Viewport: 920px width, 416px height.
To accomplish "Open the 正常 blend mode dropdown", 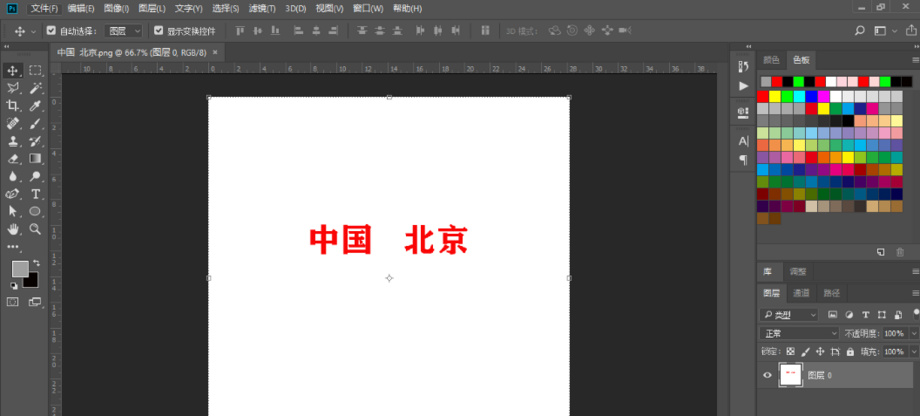I will (x=800, y=333).
